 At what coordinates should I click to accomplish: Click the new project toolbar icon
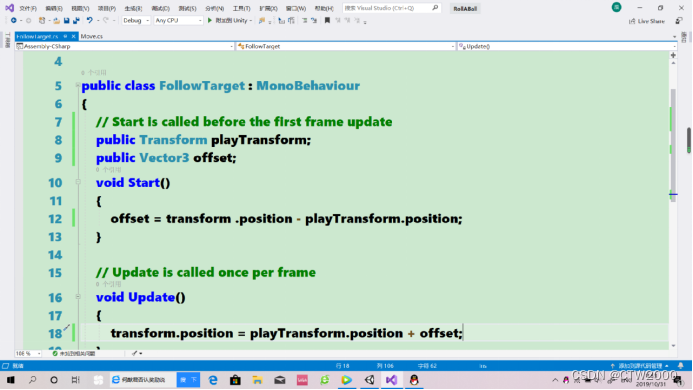click(x=42, y=20)
